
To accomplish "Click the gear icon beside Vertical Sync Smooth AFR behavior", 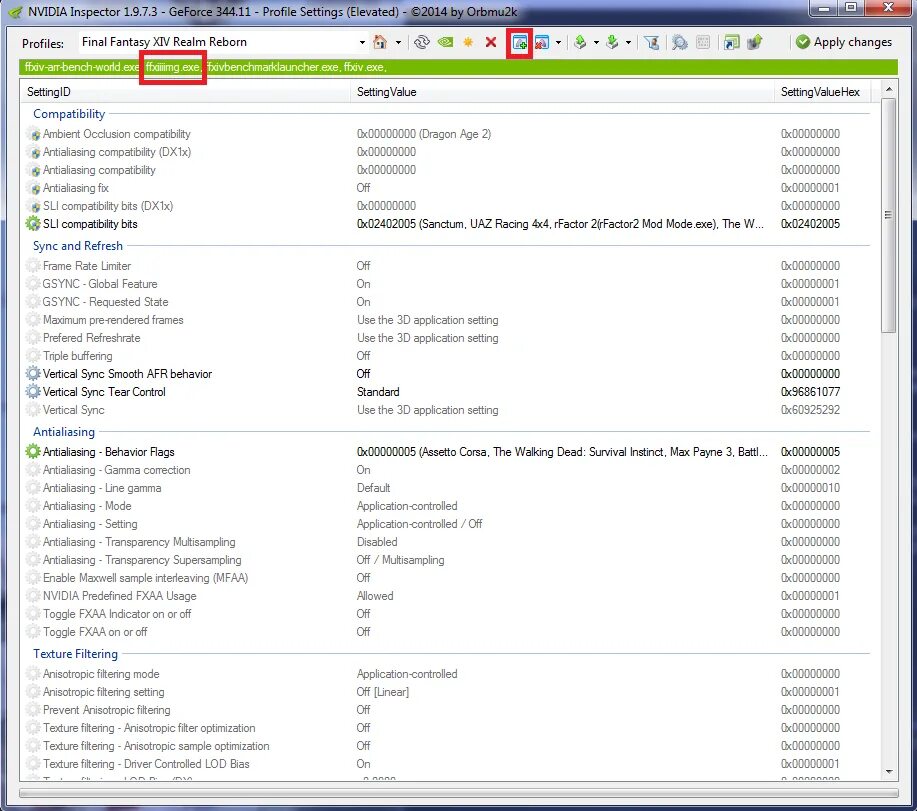I will pos(33,374).
